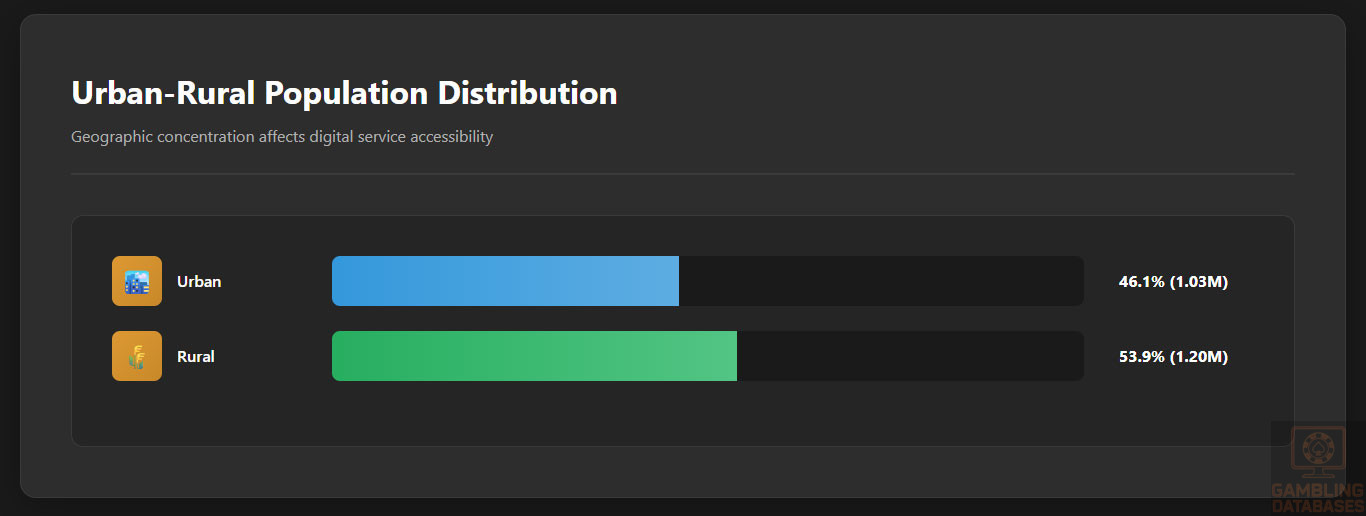Screen dimensions: 1366x516
Task: Click the green Rural bar fill
Action: [x=534, y=356]
